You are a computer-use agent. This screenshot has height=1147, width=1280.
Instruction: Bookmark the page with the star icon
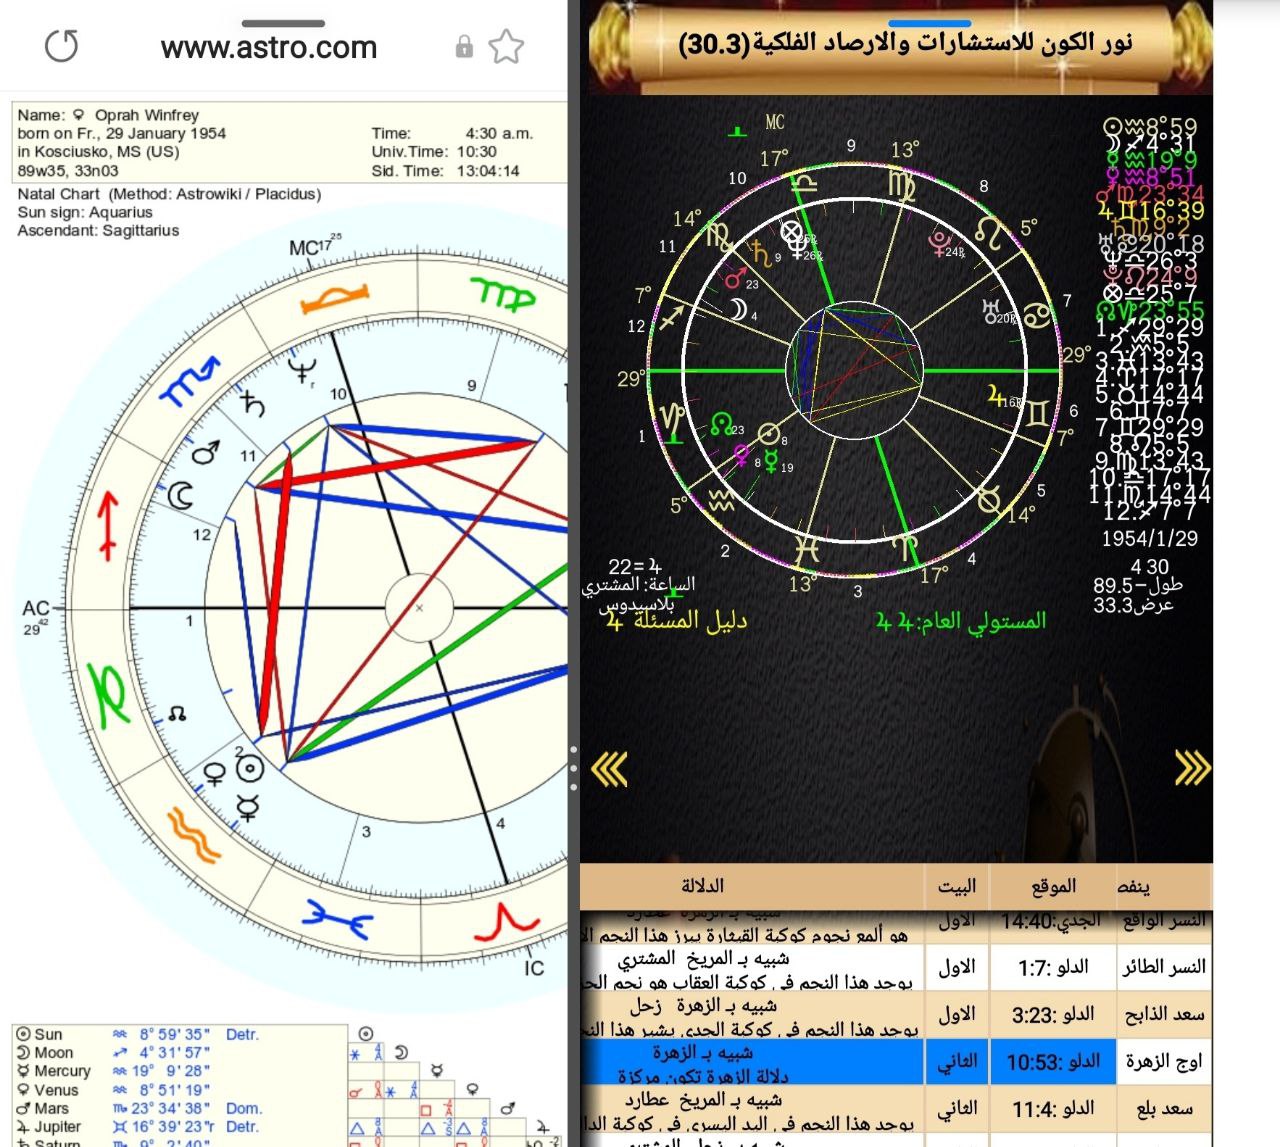tap(507, 47)
